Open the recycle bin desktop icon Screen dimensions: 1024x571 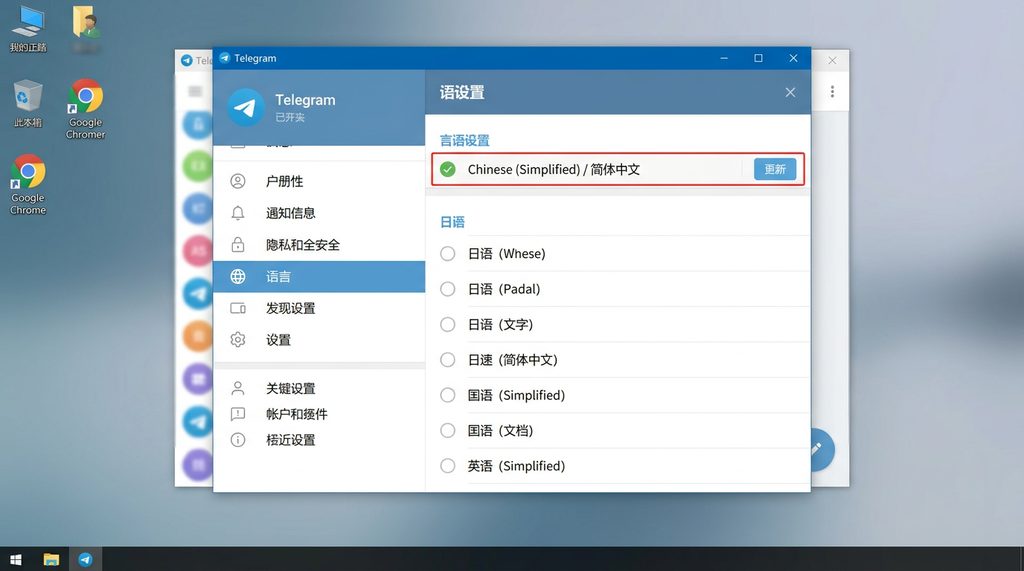coord(28,103)
